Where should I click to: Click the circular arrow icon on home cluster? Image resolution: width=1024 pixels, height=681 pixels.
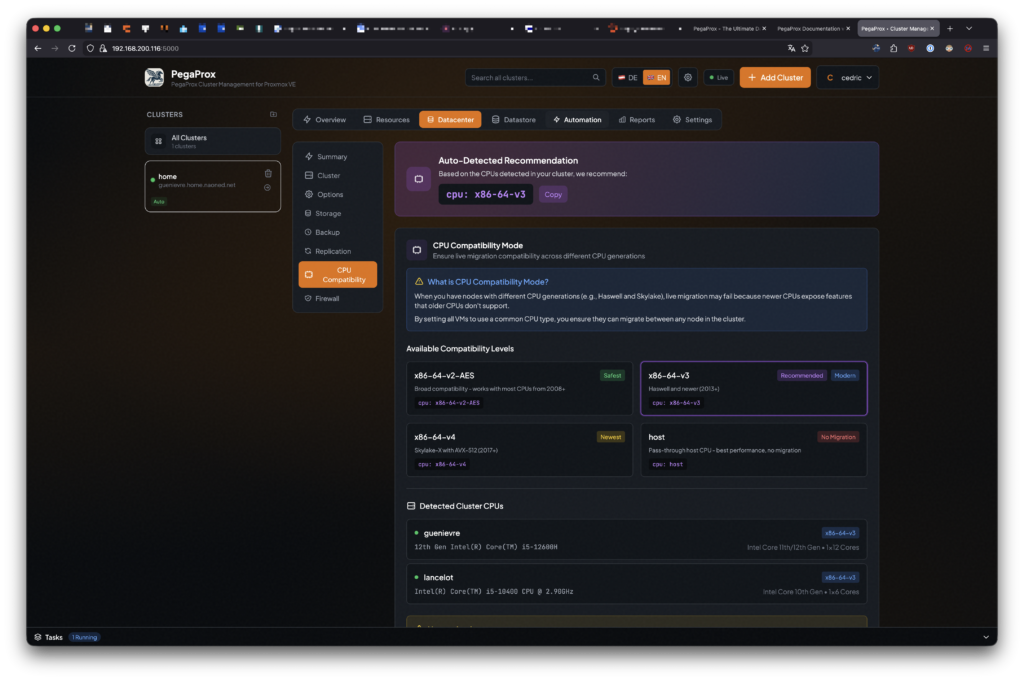268,187
